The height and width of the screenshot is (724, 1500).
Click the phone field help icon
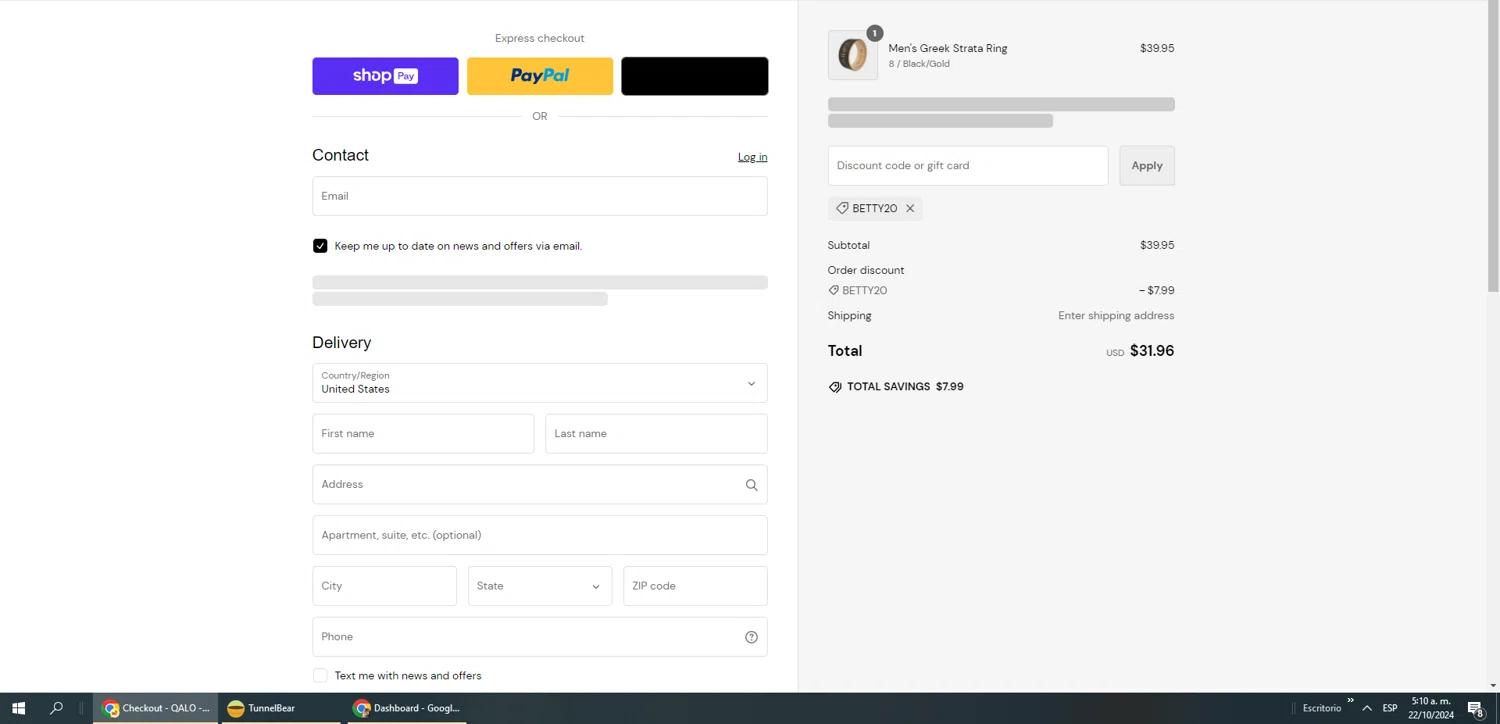point(751,637)
